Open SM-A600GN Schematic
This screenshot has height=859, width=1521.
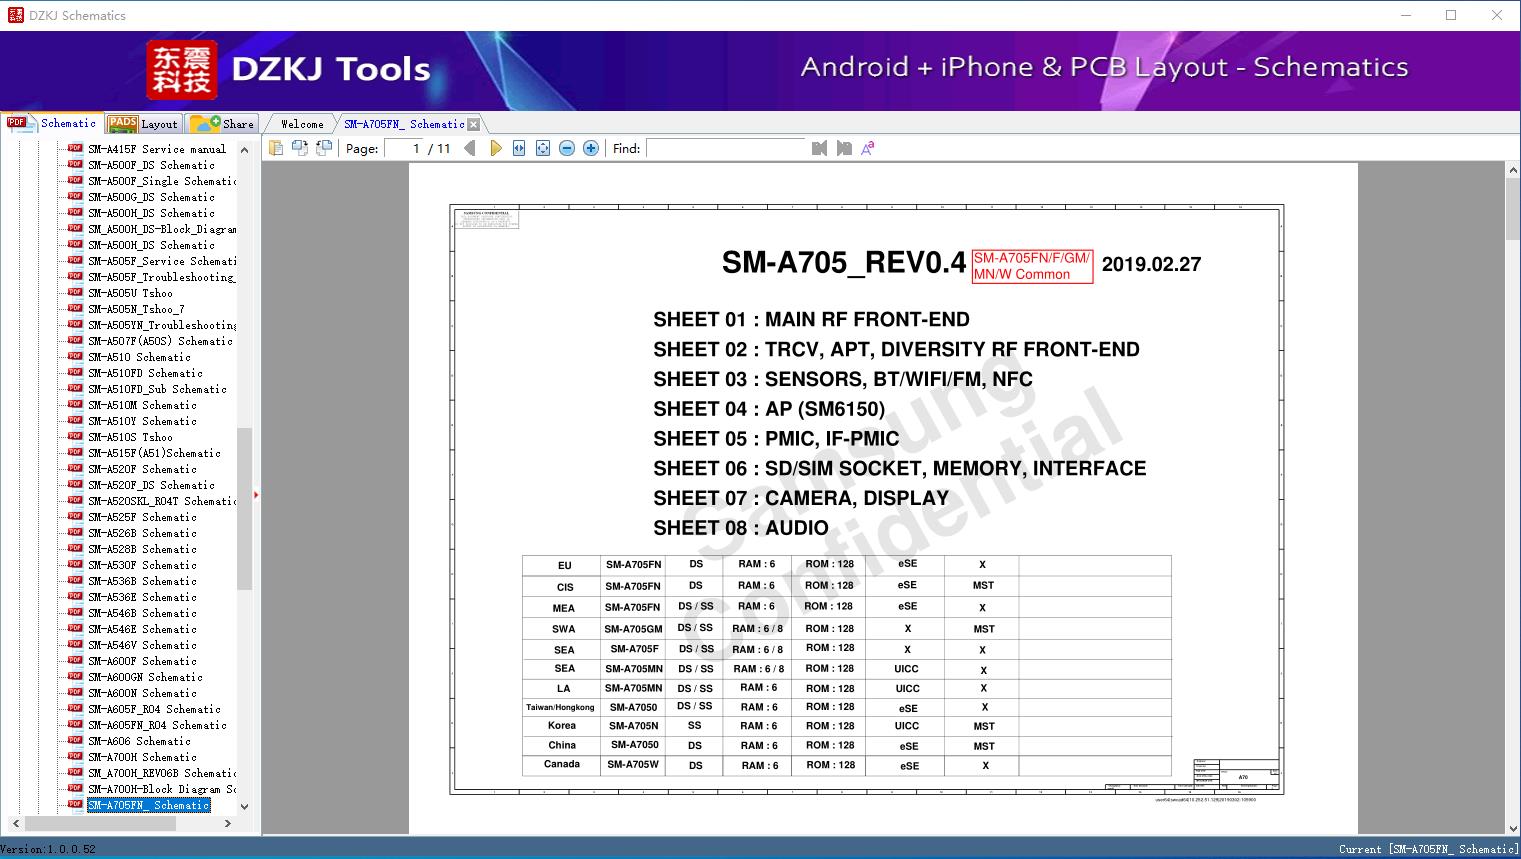pyautogui.click(x=145, y=677)
